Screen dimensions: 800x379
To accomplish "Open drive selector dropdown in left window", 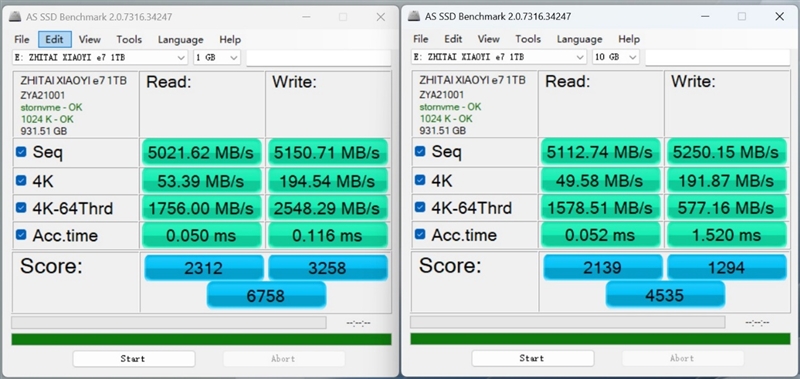I will (x=100, y=58).
